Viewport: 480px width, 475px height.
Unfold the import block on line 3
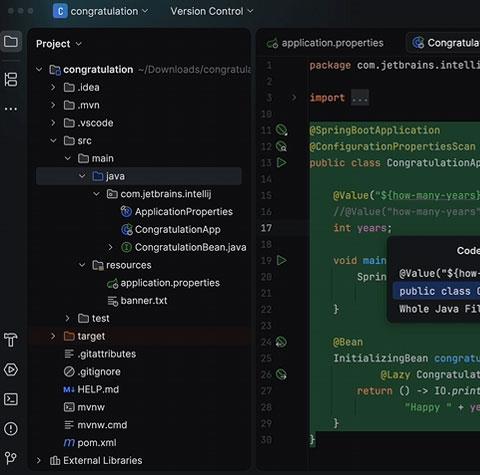click(294, 98)
